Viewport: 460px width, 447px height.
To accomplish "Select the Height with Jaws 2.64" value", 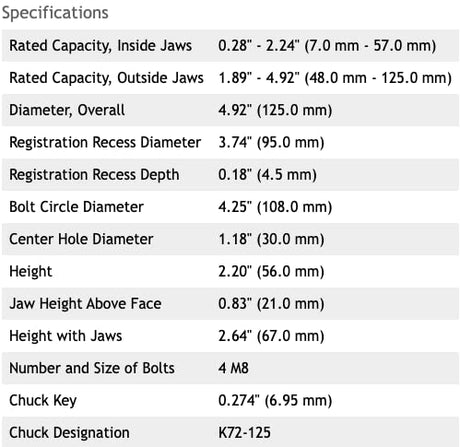I will [x=271, y=336].
